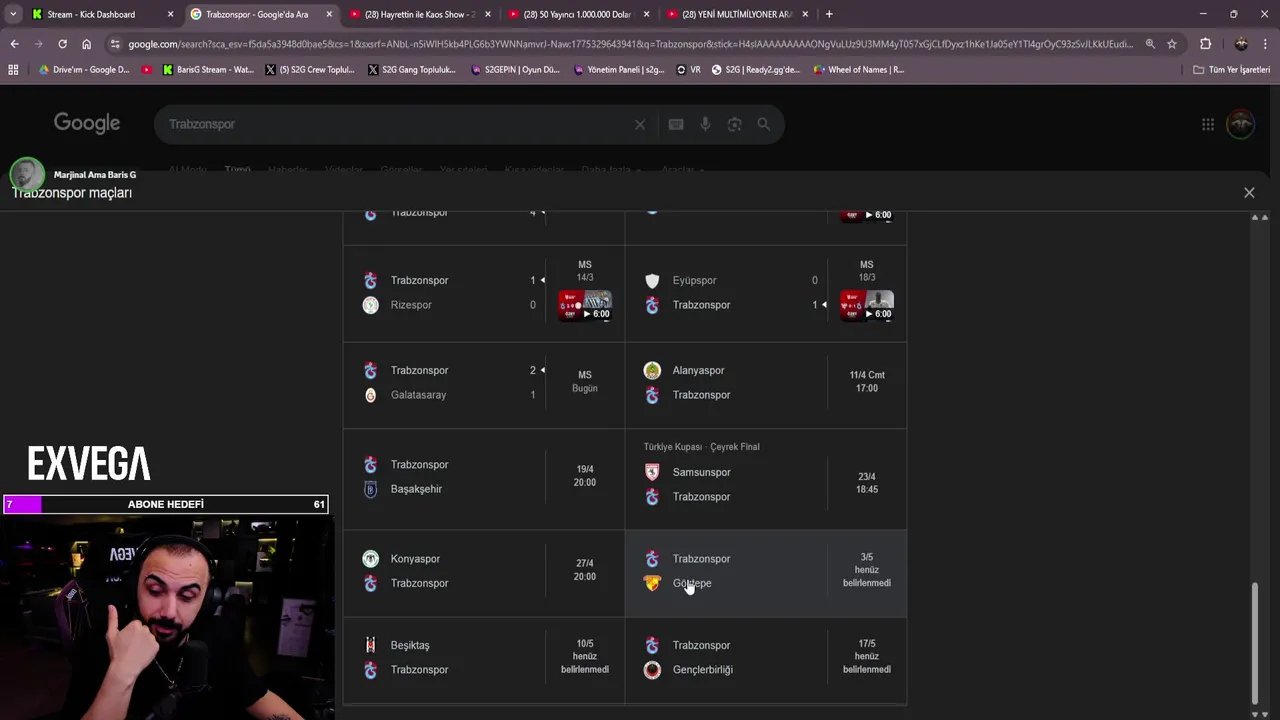Play Eyüpspor vs Trabzonspor highlights video
This screenshot has width=1280, height=720.
click(867, 305)
